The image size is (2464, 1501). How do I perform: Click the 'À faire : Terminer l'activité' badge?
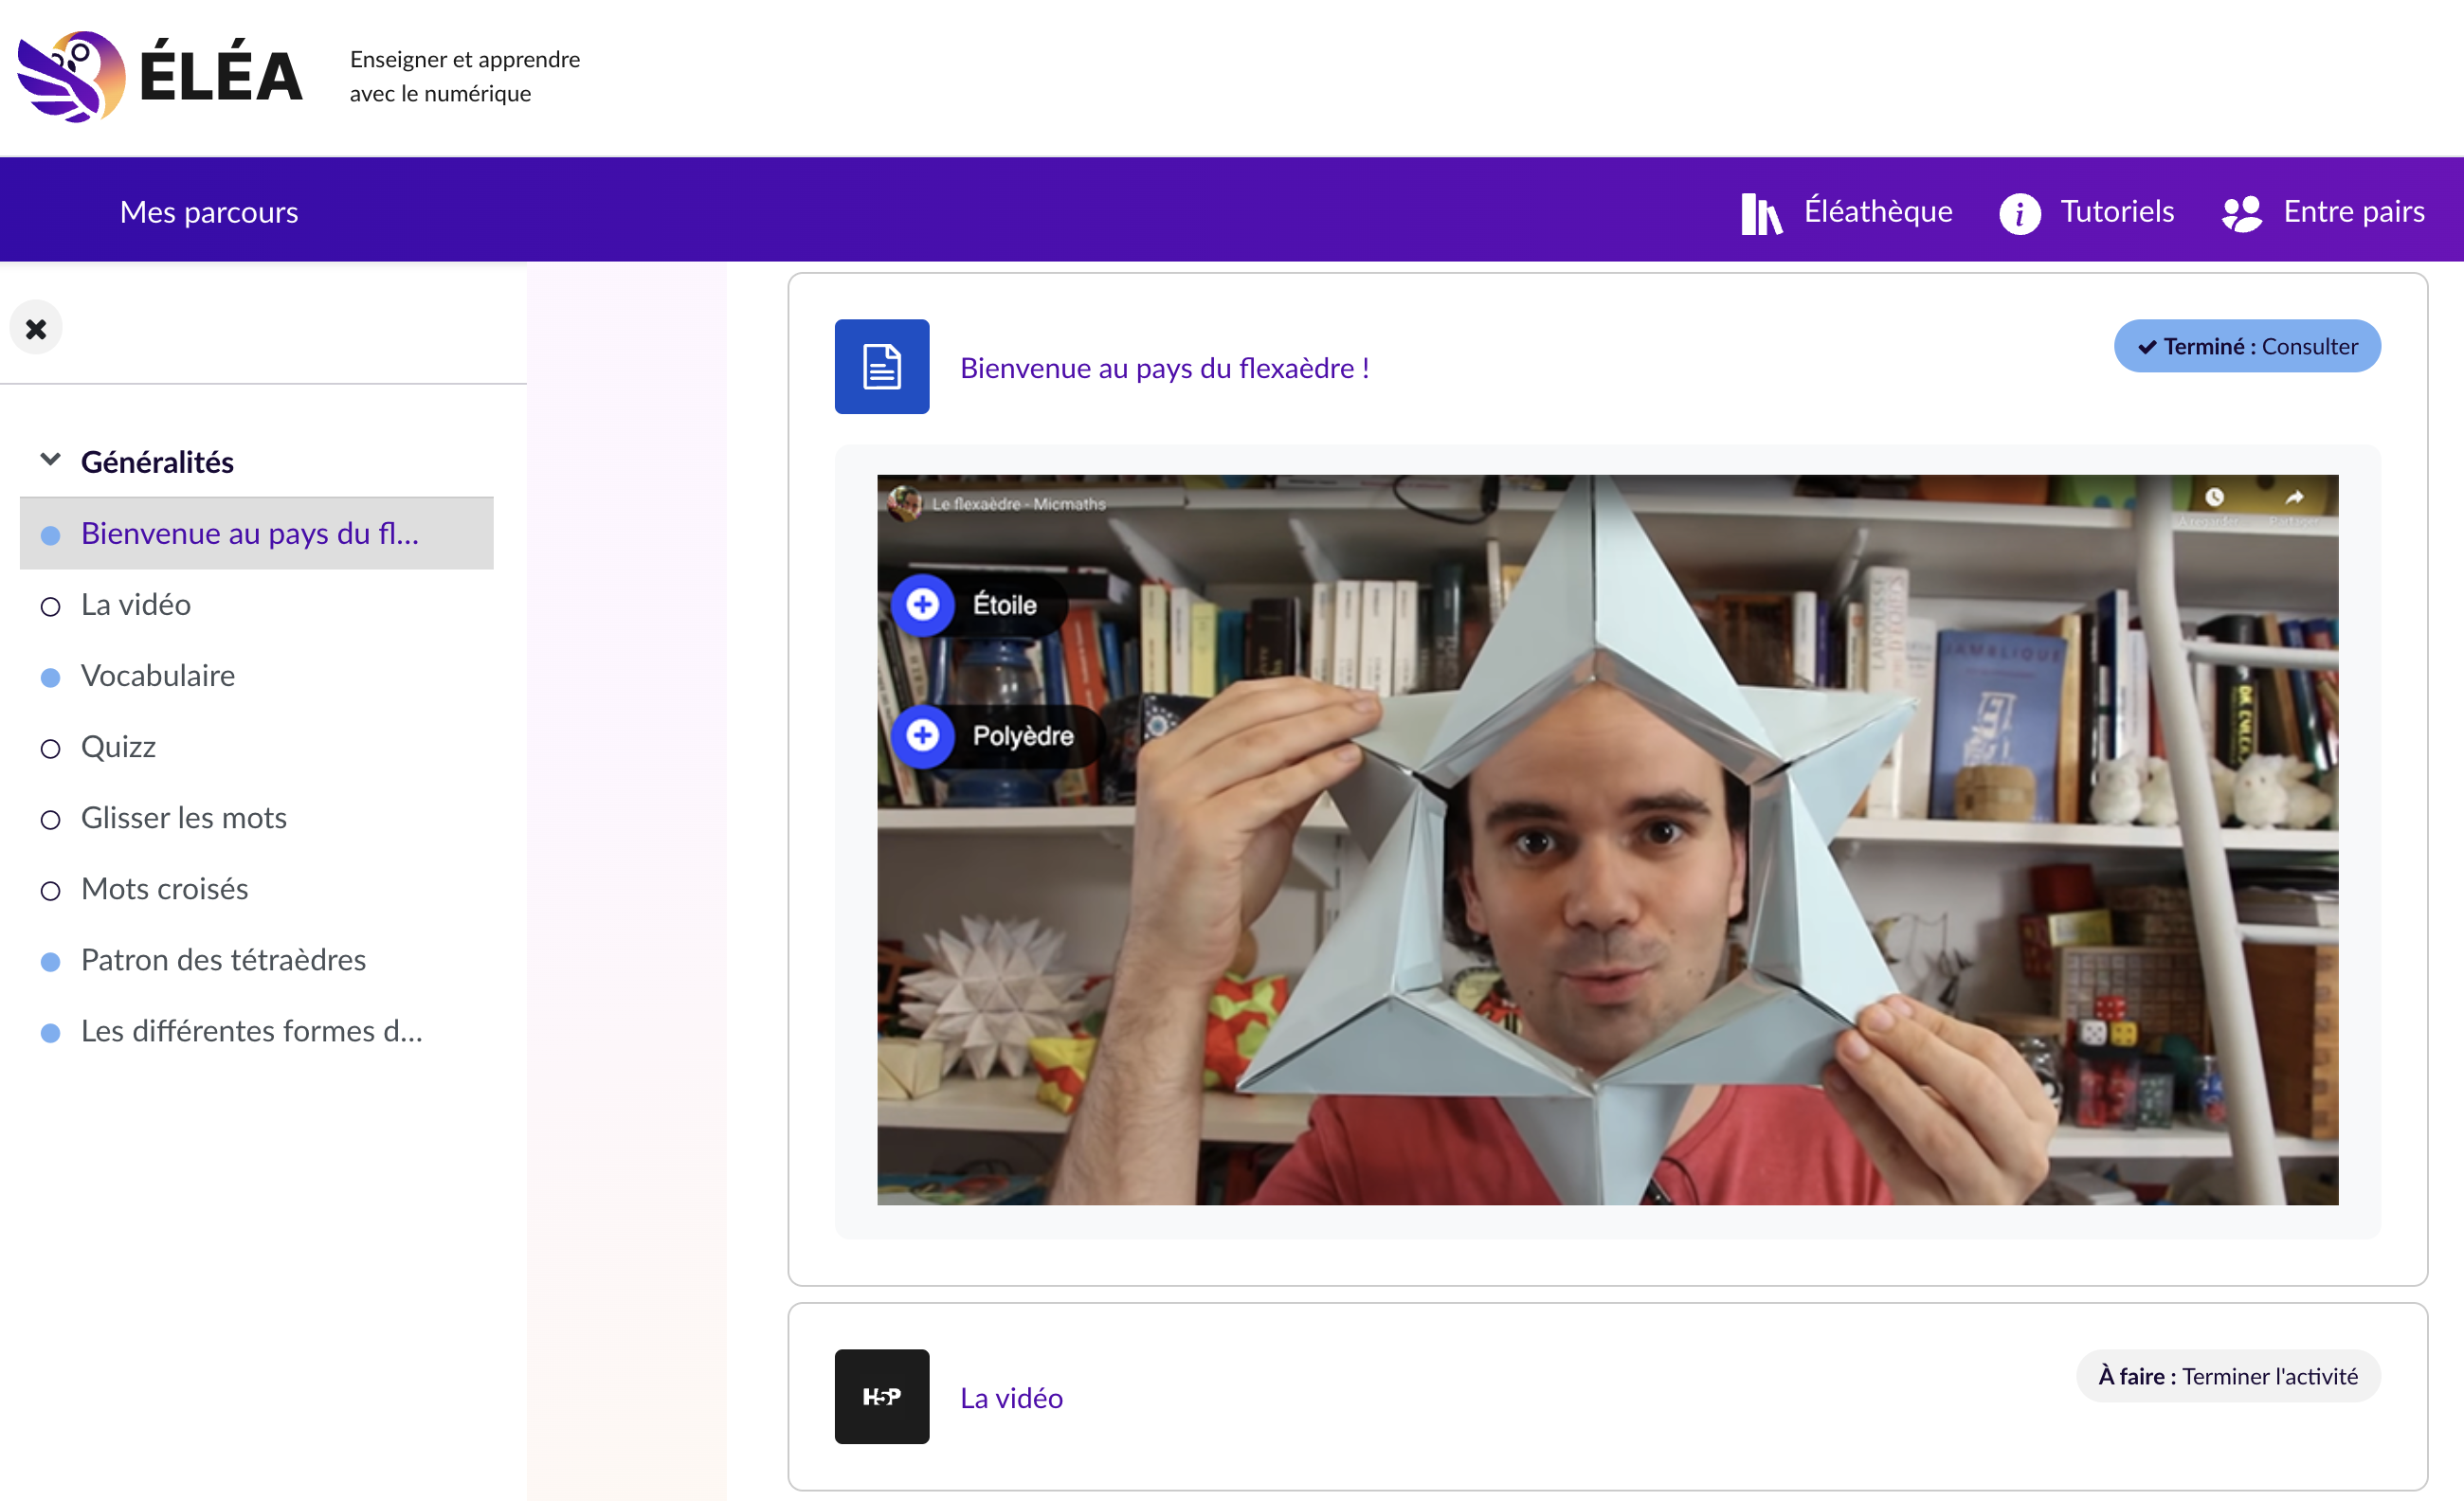(2227, 1376)
